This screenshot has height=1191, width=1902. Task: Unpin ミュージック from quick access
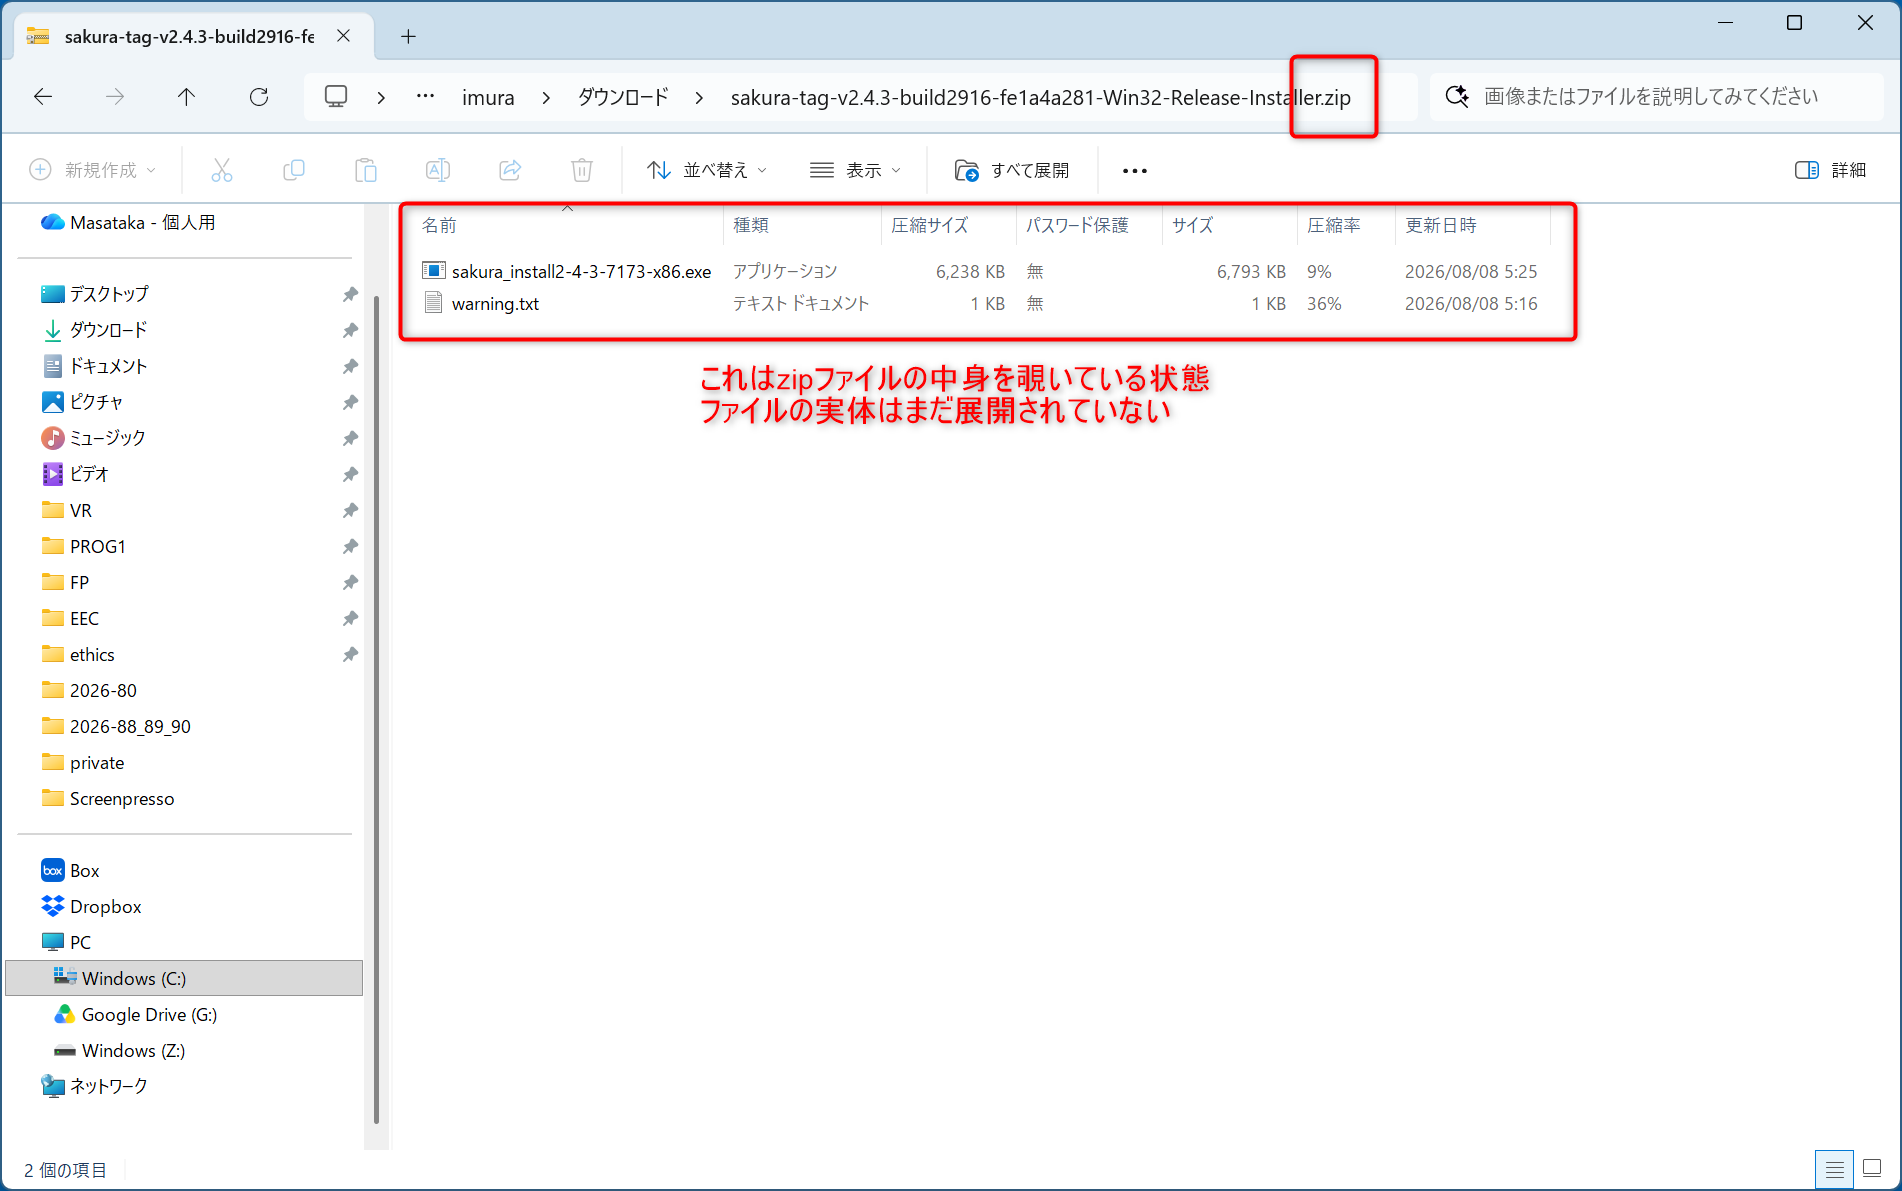pyautogui.click(x=350, y=438)
